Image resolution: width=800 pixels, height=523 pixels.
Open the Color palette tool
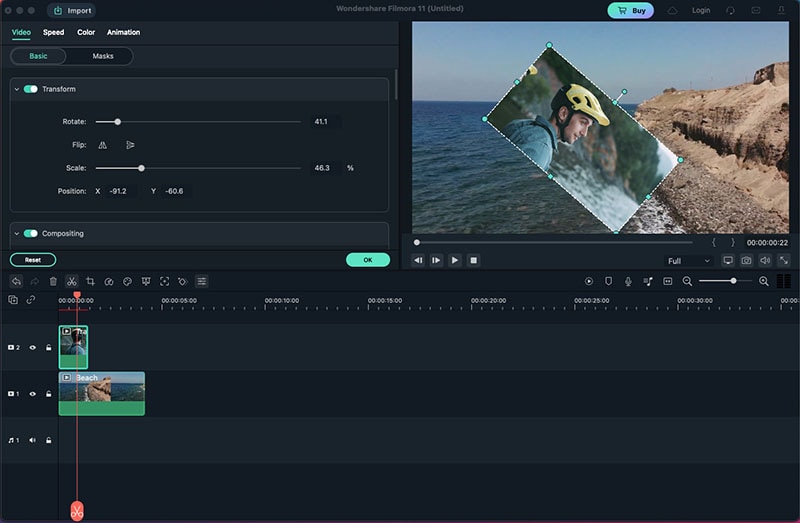coord(128,281)
